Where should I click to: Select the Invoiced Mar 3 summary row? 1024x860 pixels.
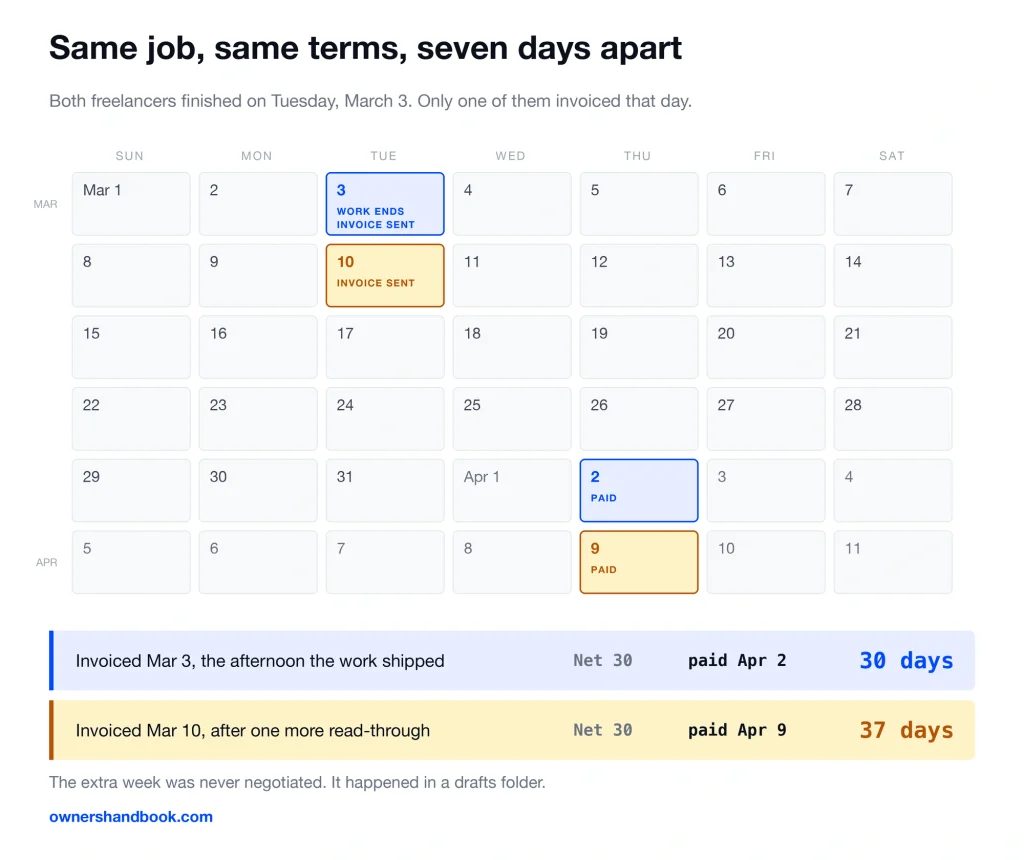512,660
